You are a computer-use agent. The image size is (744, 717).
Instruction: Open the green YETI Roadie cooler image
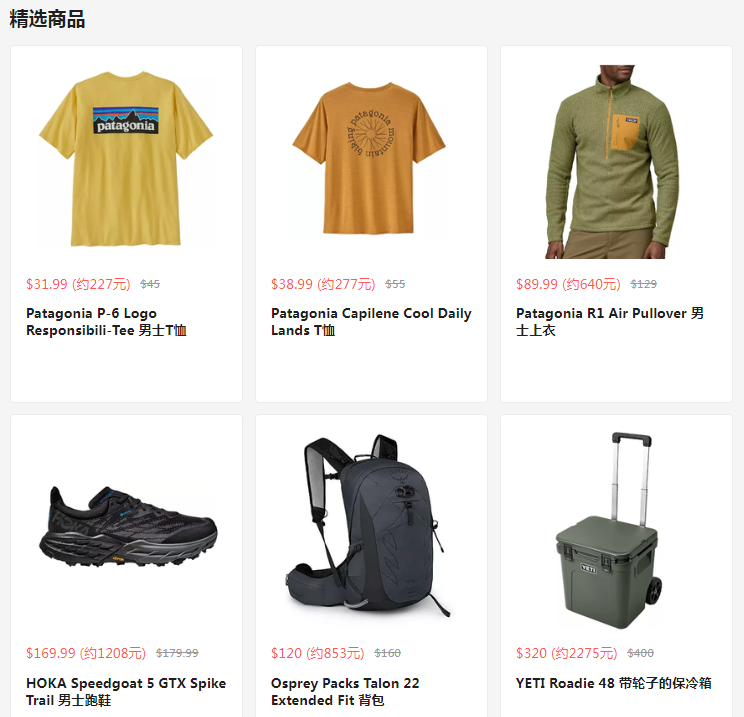click(609, 531)
